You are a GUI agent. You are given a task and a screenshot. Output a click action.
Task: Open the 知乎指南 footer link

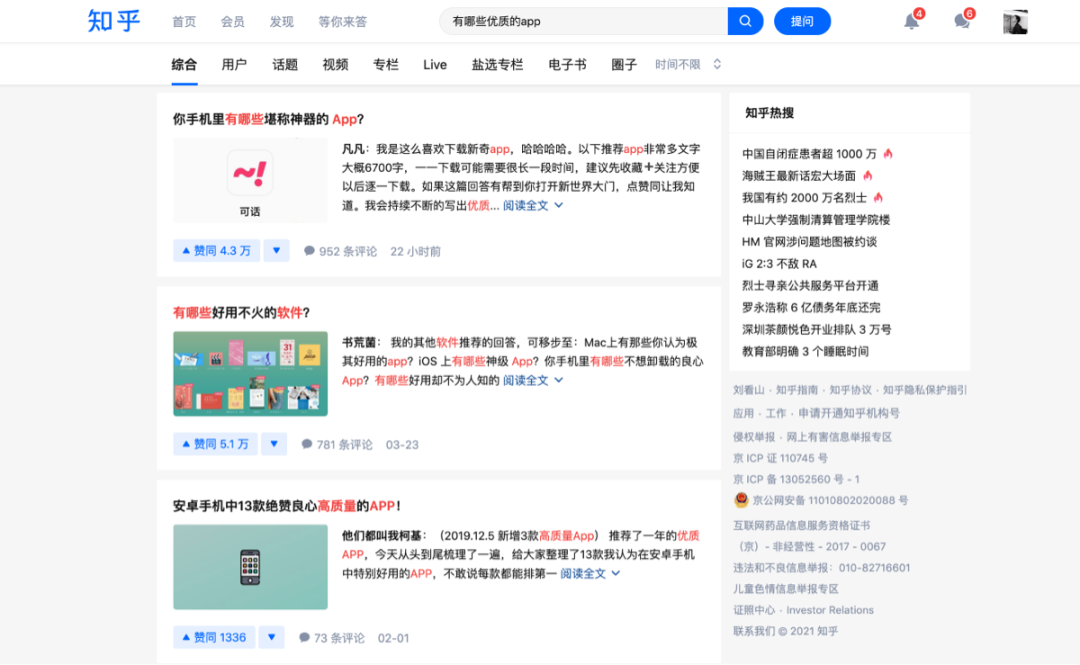pyautogui.click(x=797, y=390)
